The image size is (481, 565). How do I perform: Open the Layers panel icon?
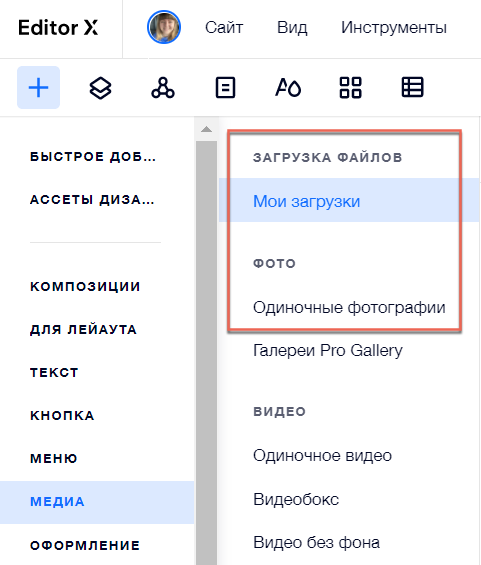[x=101, y=88]
